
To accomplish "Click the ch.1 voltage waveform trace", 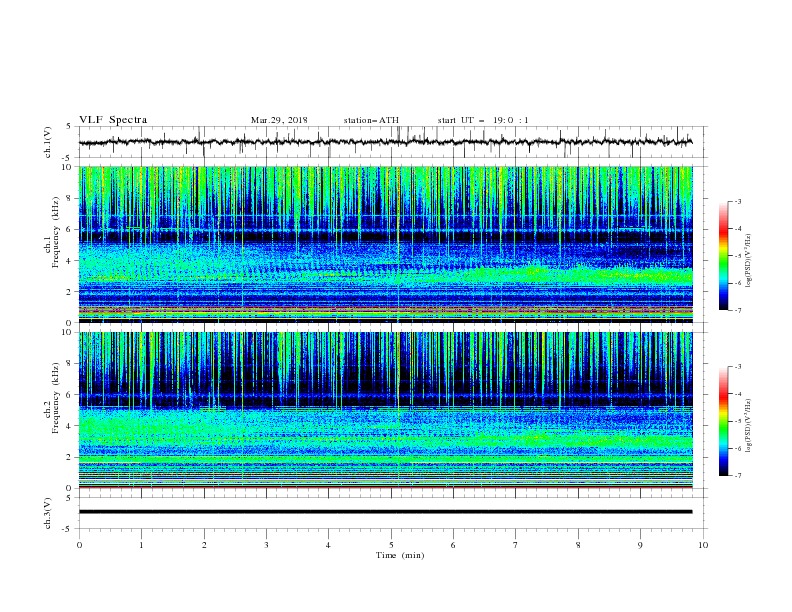I will coord(385,142).
